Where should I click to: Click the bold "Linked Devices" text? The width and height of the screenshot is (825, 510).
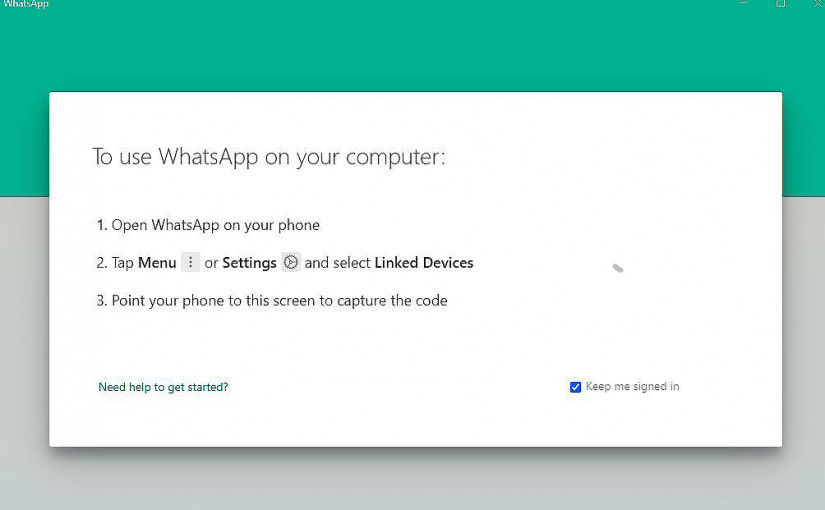[424, 263]
